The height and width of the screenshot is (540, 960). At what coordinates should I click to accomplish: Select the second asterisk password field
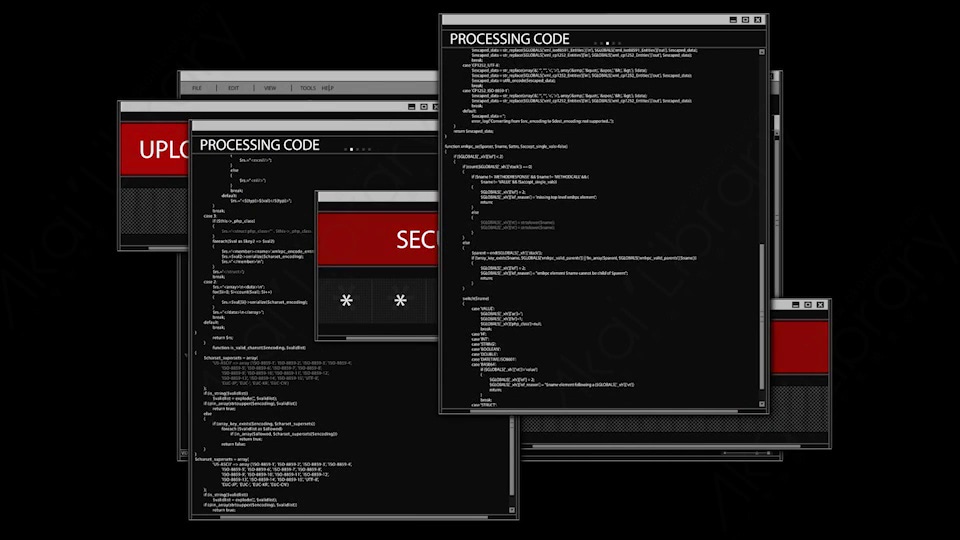point(400,301)
